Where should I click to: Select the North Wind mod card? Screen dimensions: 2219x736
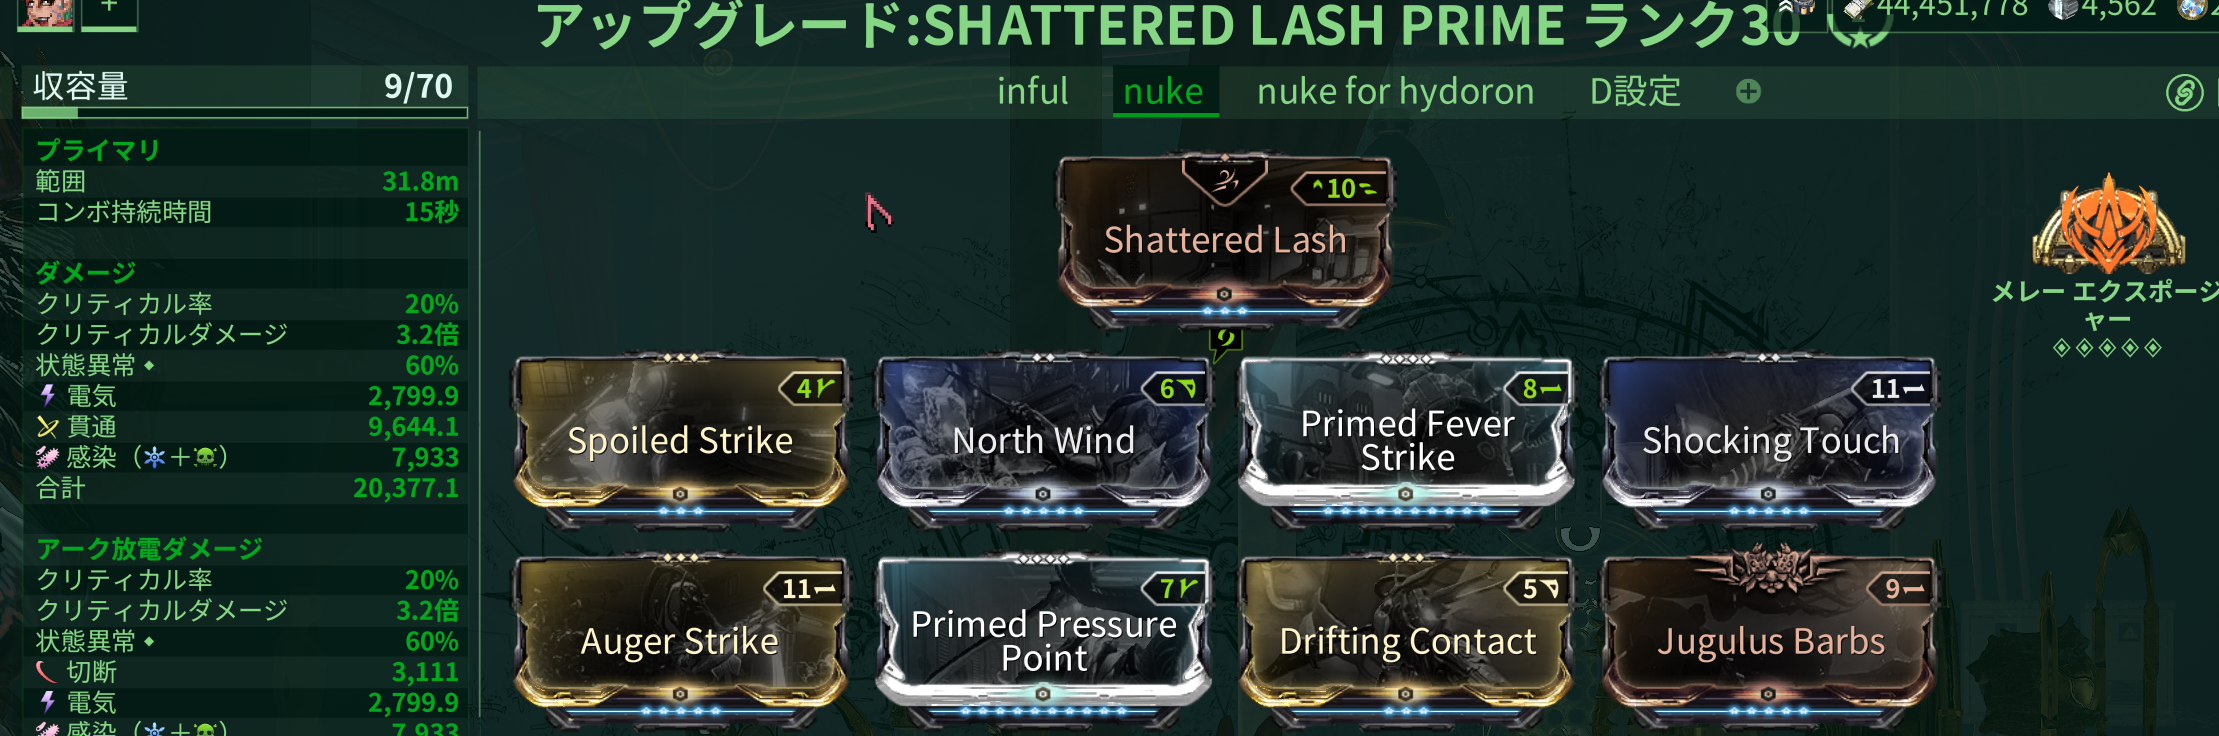click(x=1043, y=440)
